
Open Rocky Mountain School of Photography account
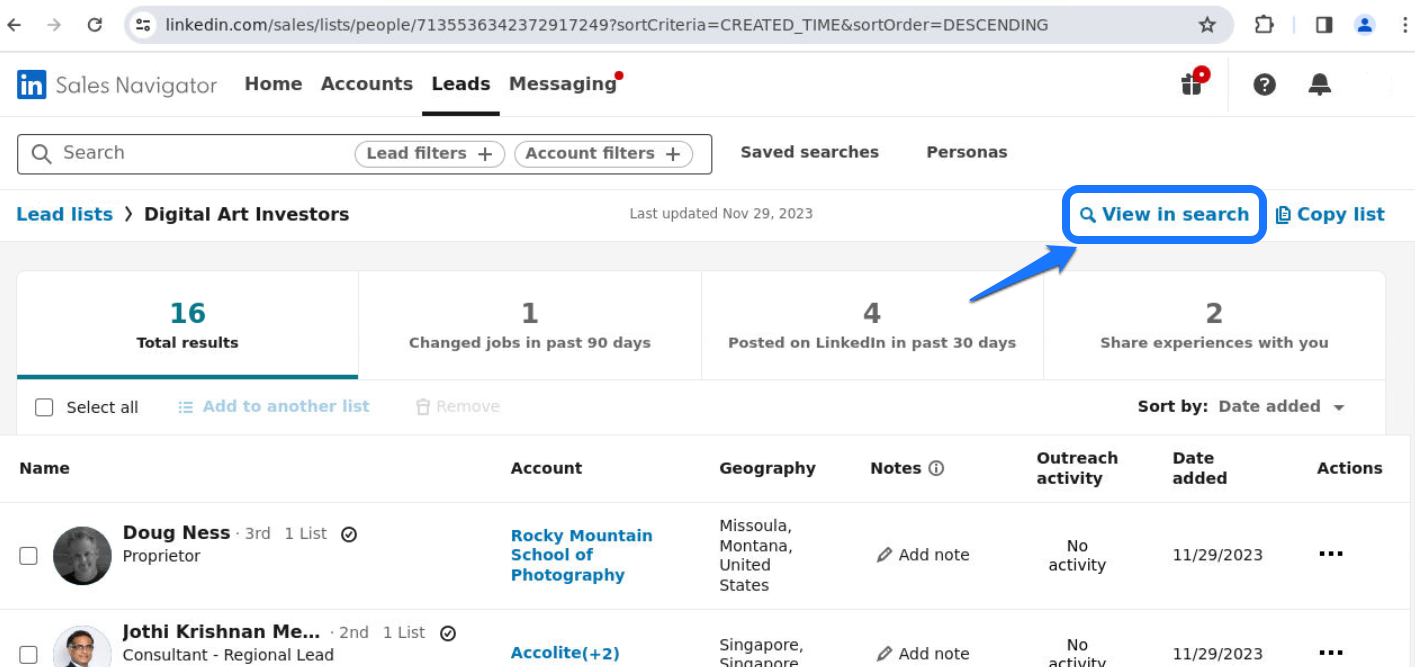[581, 555]
